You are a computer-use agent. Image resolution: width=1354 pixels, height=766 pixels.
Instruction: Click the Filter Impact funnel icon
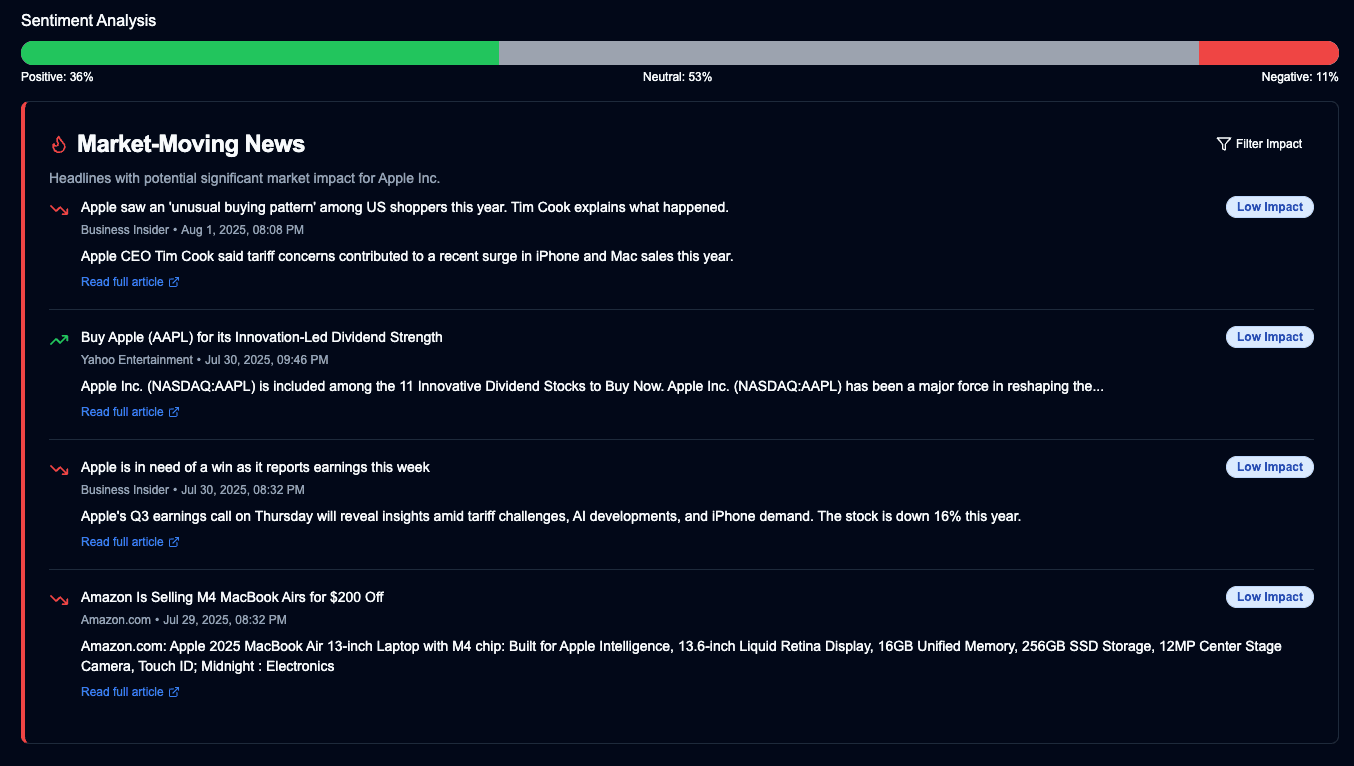(1222, 143)
